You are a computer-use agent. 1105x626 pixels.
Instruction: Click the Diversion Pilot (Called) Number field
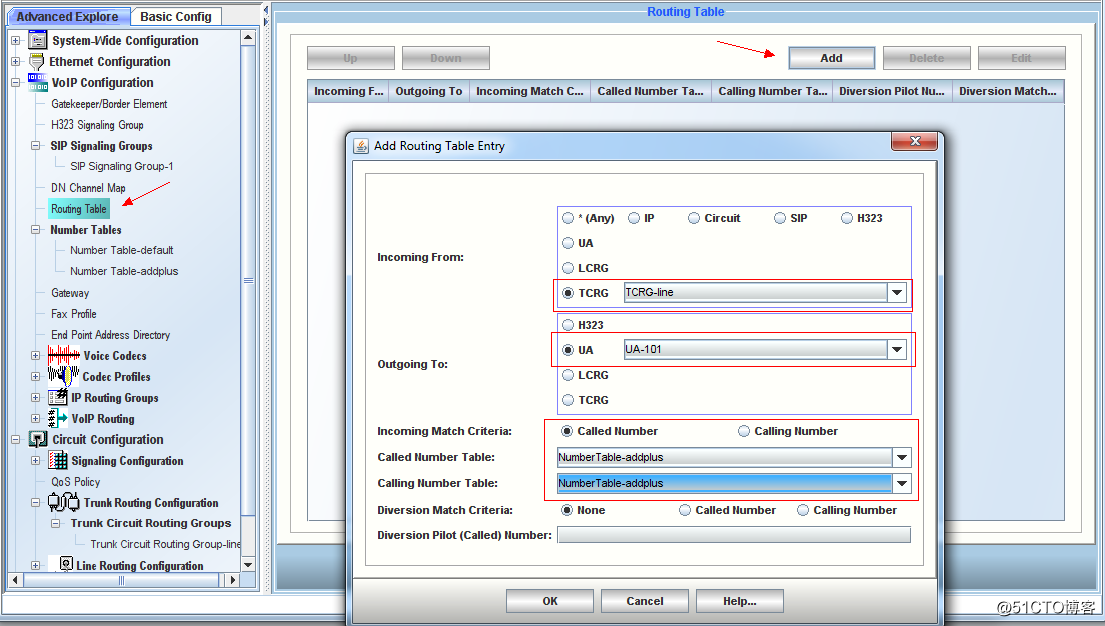pos(734,535)
